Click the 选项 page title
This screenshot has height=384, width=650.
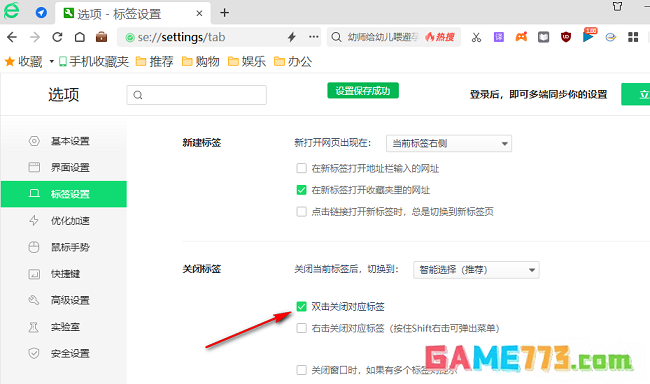pyautogui.click(x=63, y=95)
